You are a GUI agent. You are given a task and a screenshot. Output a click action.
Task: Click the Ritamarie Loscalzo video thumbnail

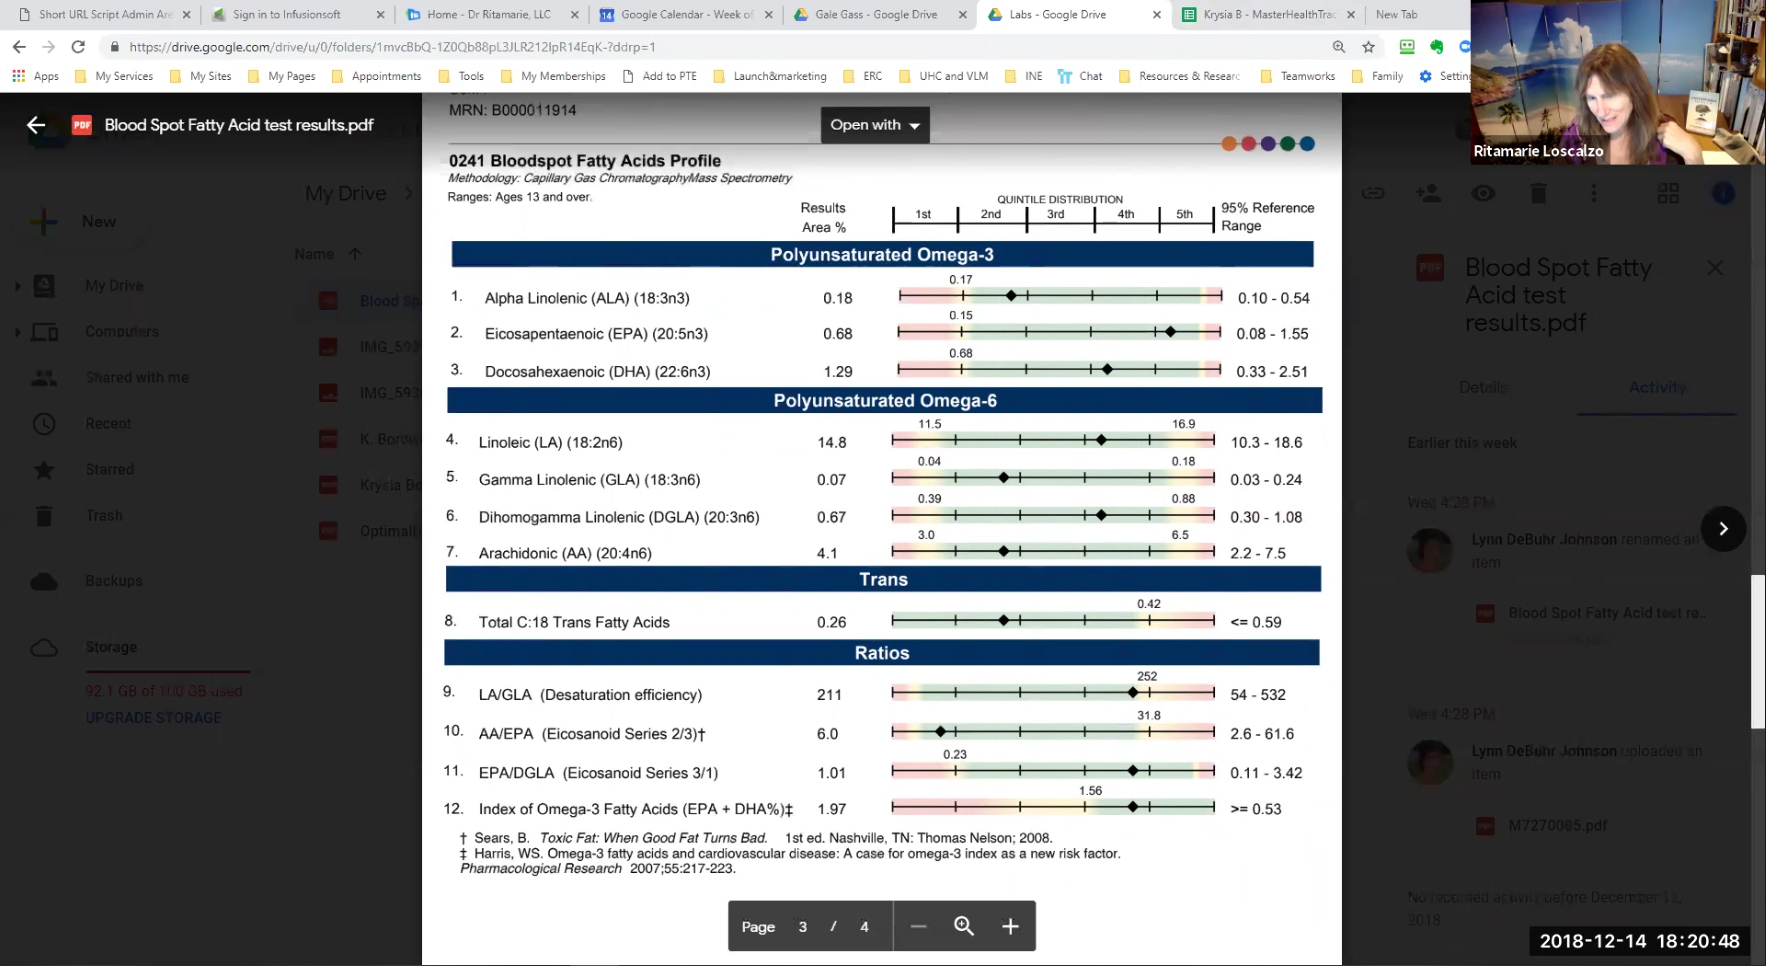(x=1618, y=82)
